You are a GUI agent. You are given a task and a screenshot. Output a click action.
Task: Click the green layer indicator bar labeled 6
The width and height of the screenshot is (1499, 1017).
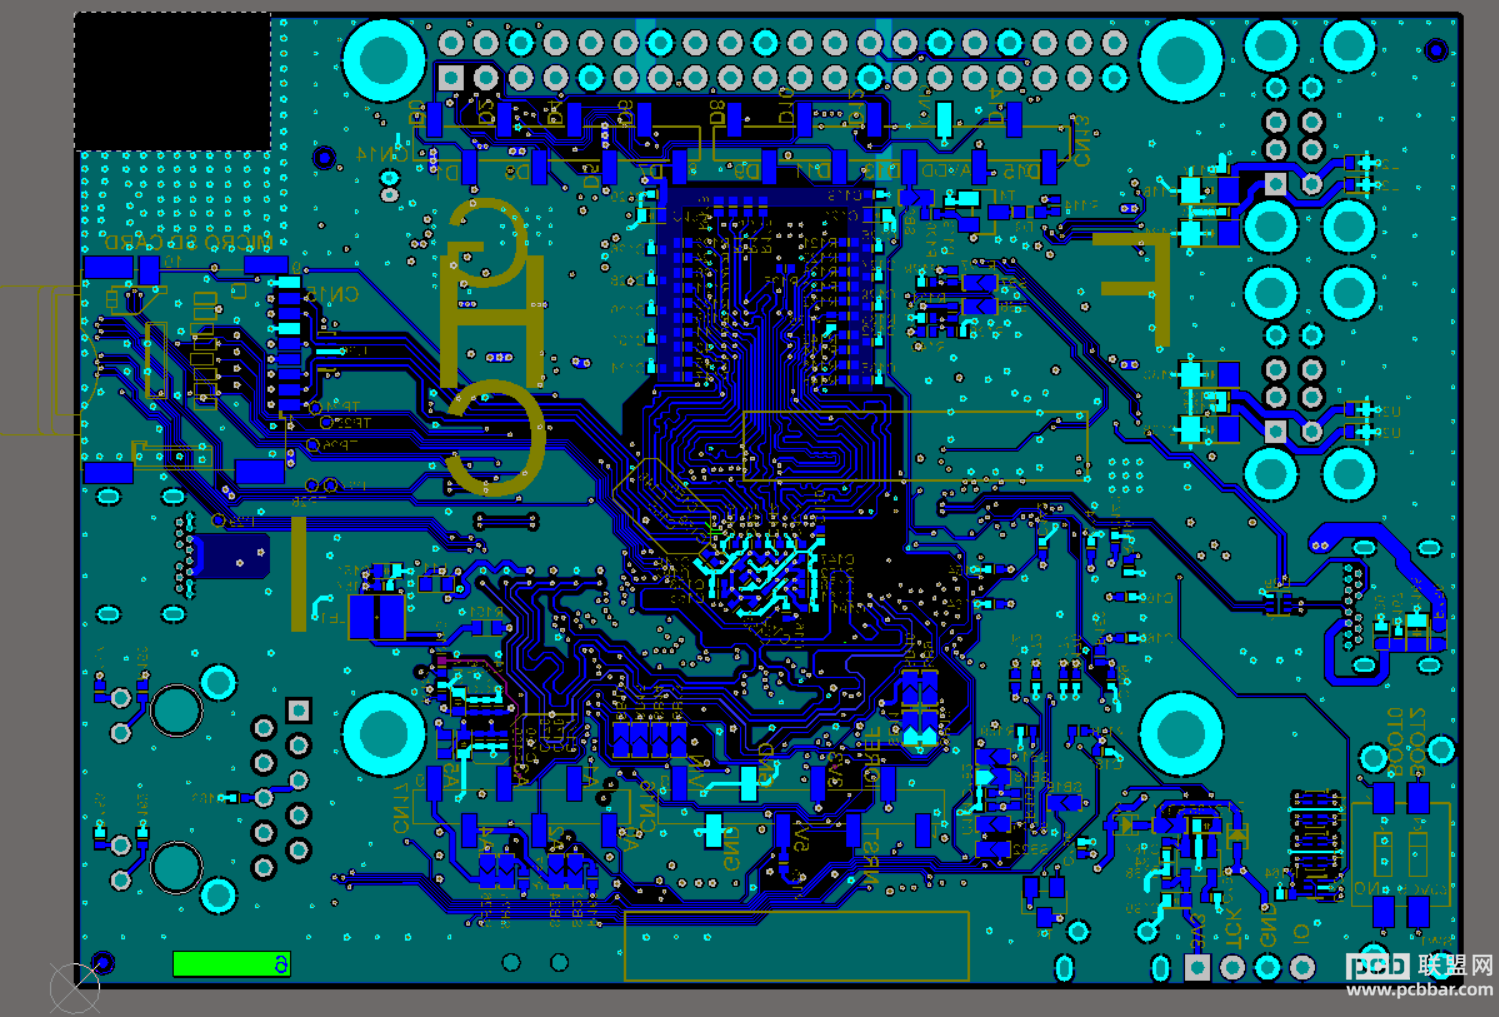(232, 963)
